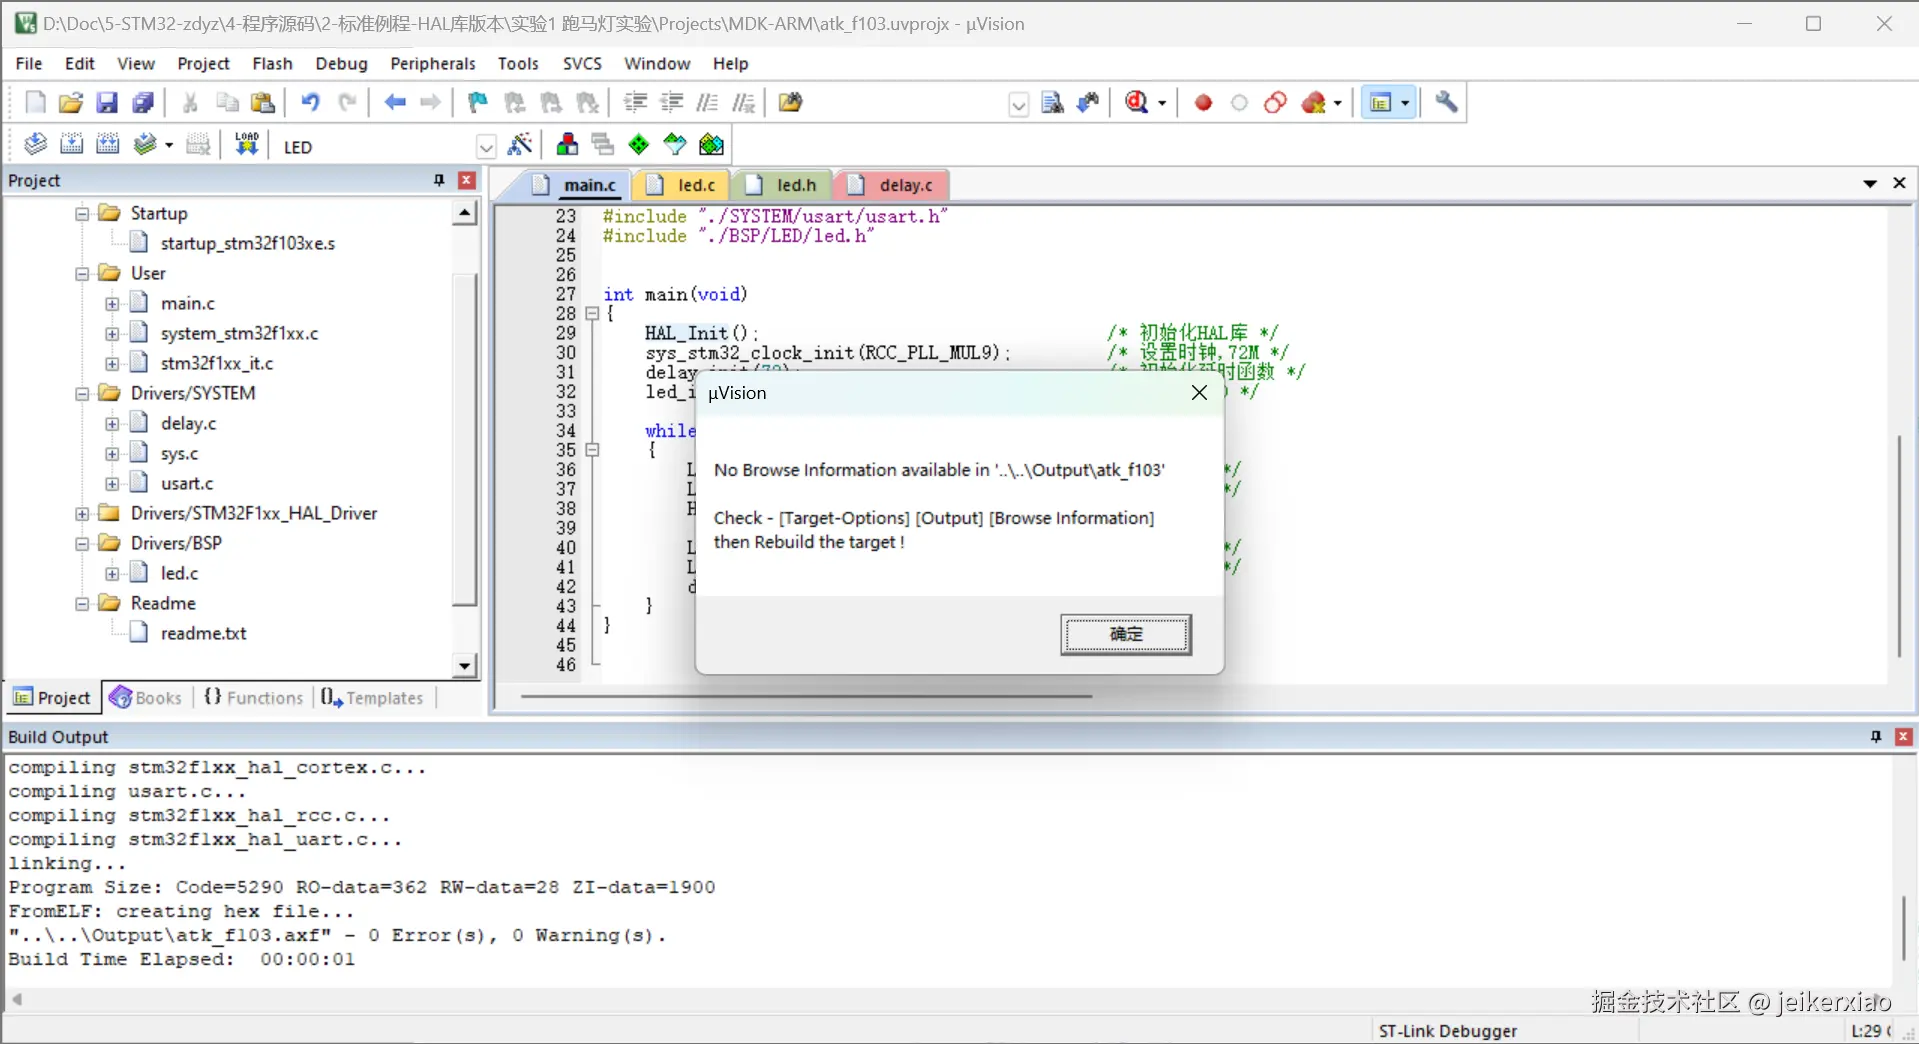Open Options for Target with the magic wand

pos(520,145)
